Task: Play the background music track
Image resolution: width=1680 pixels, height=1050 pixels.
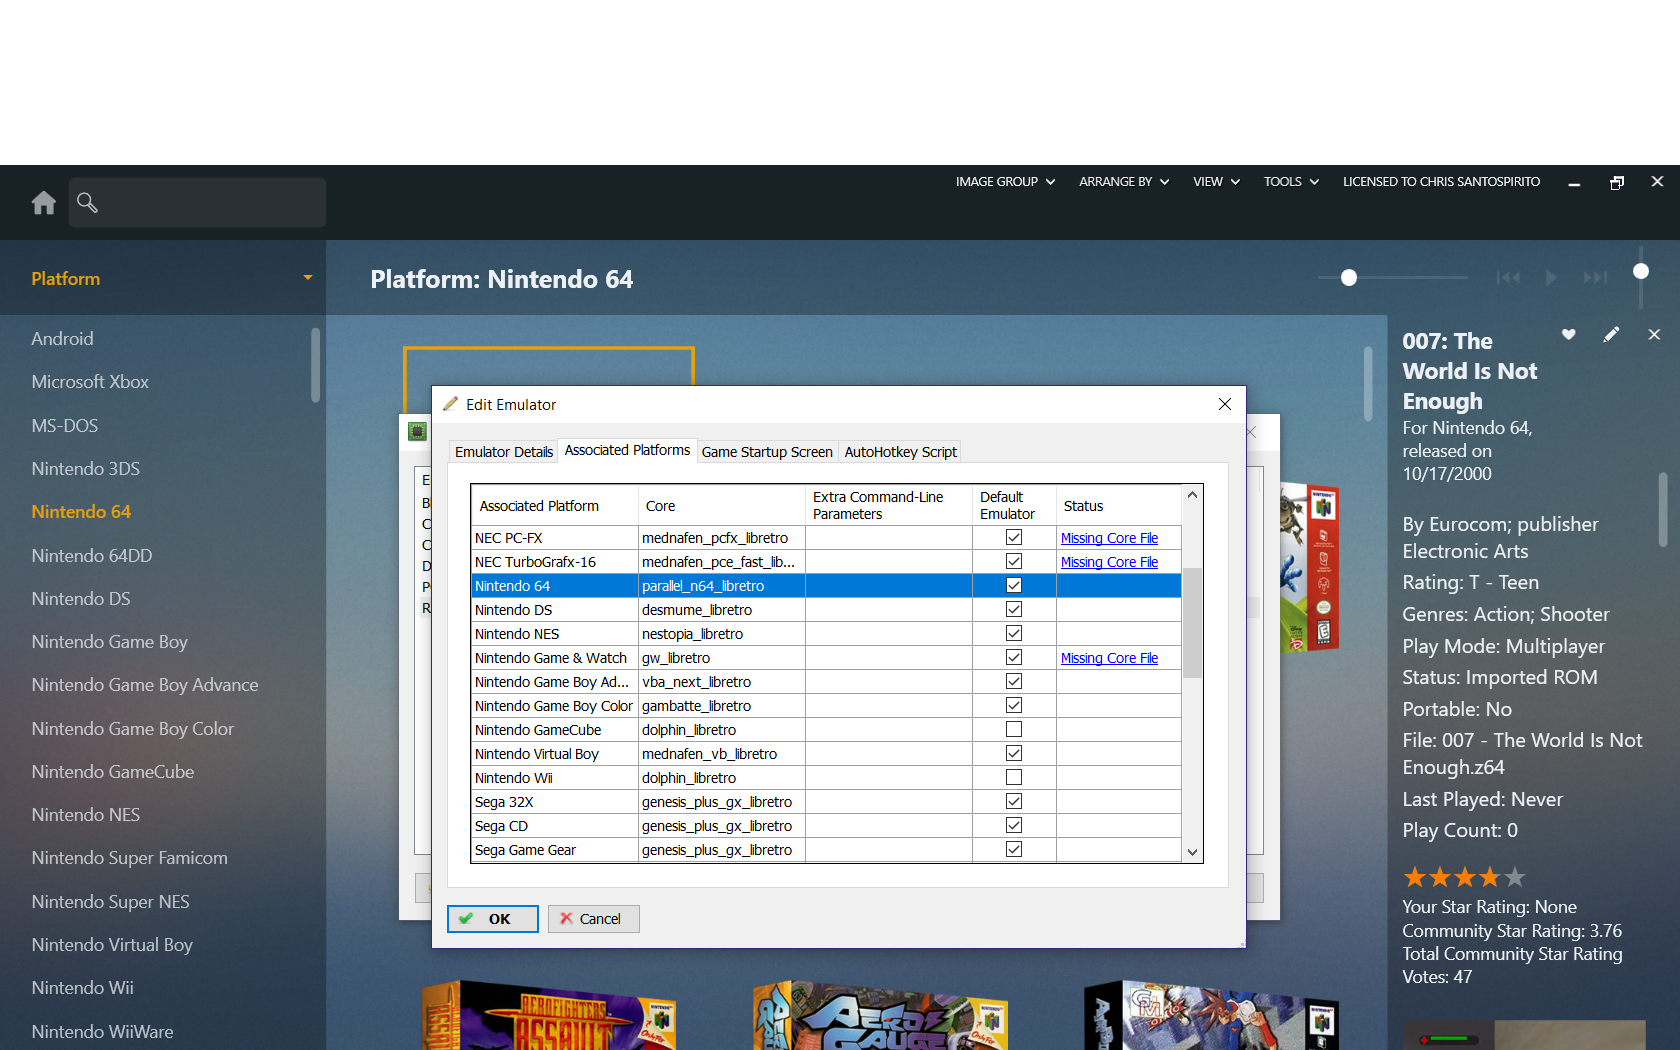Action: (x=1551, y=277)
